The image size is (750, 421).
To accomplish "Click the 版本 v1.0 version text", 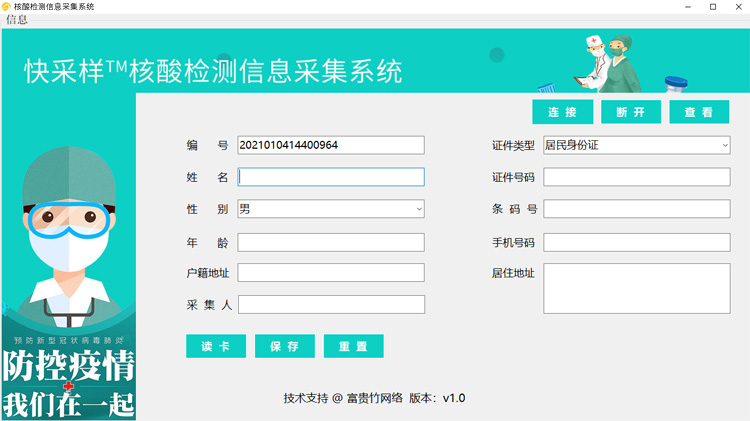I will point(437,398).
